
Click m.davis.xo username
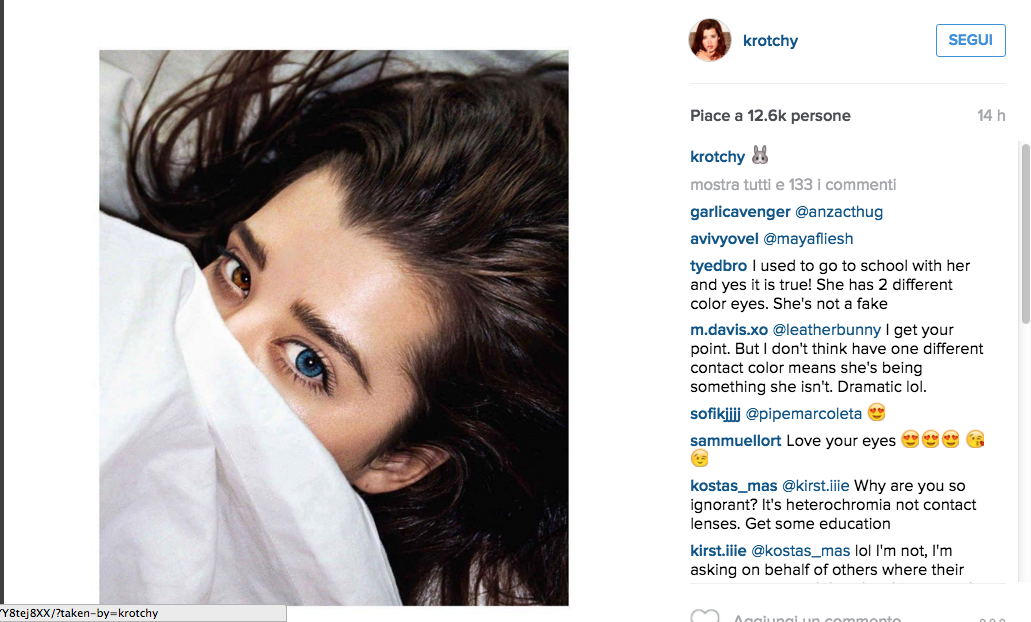tap(729, 329)
